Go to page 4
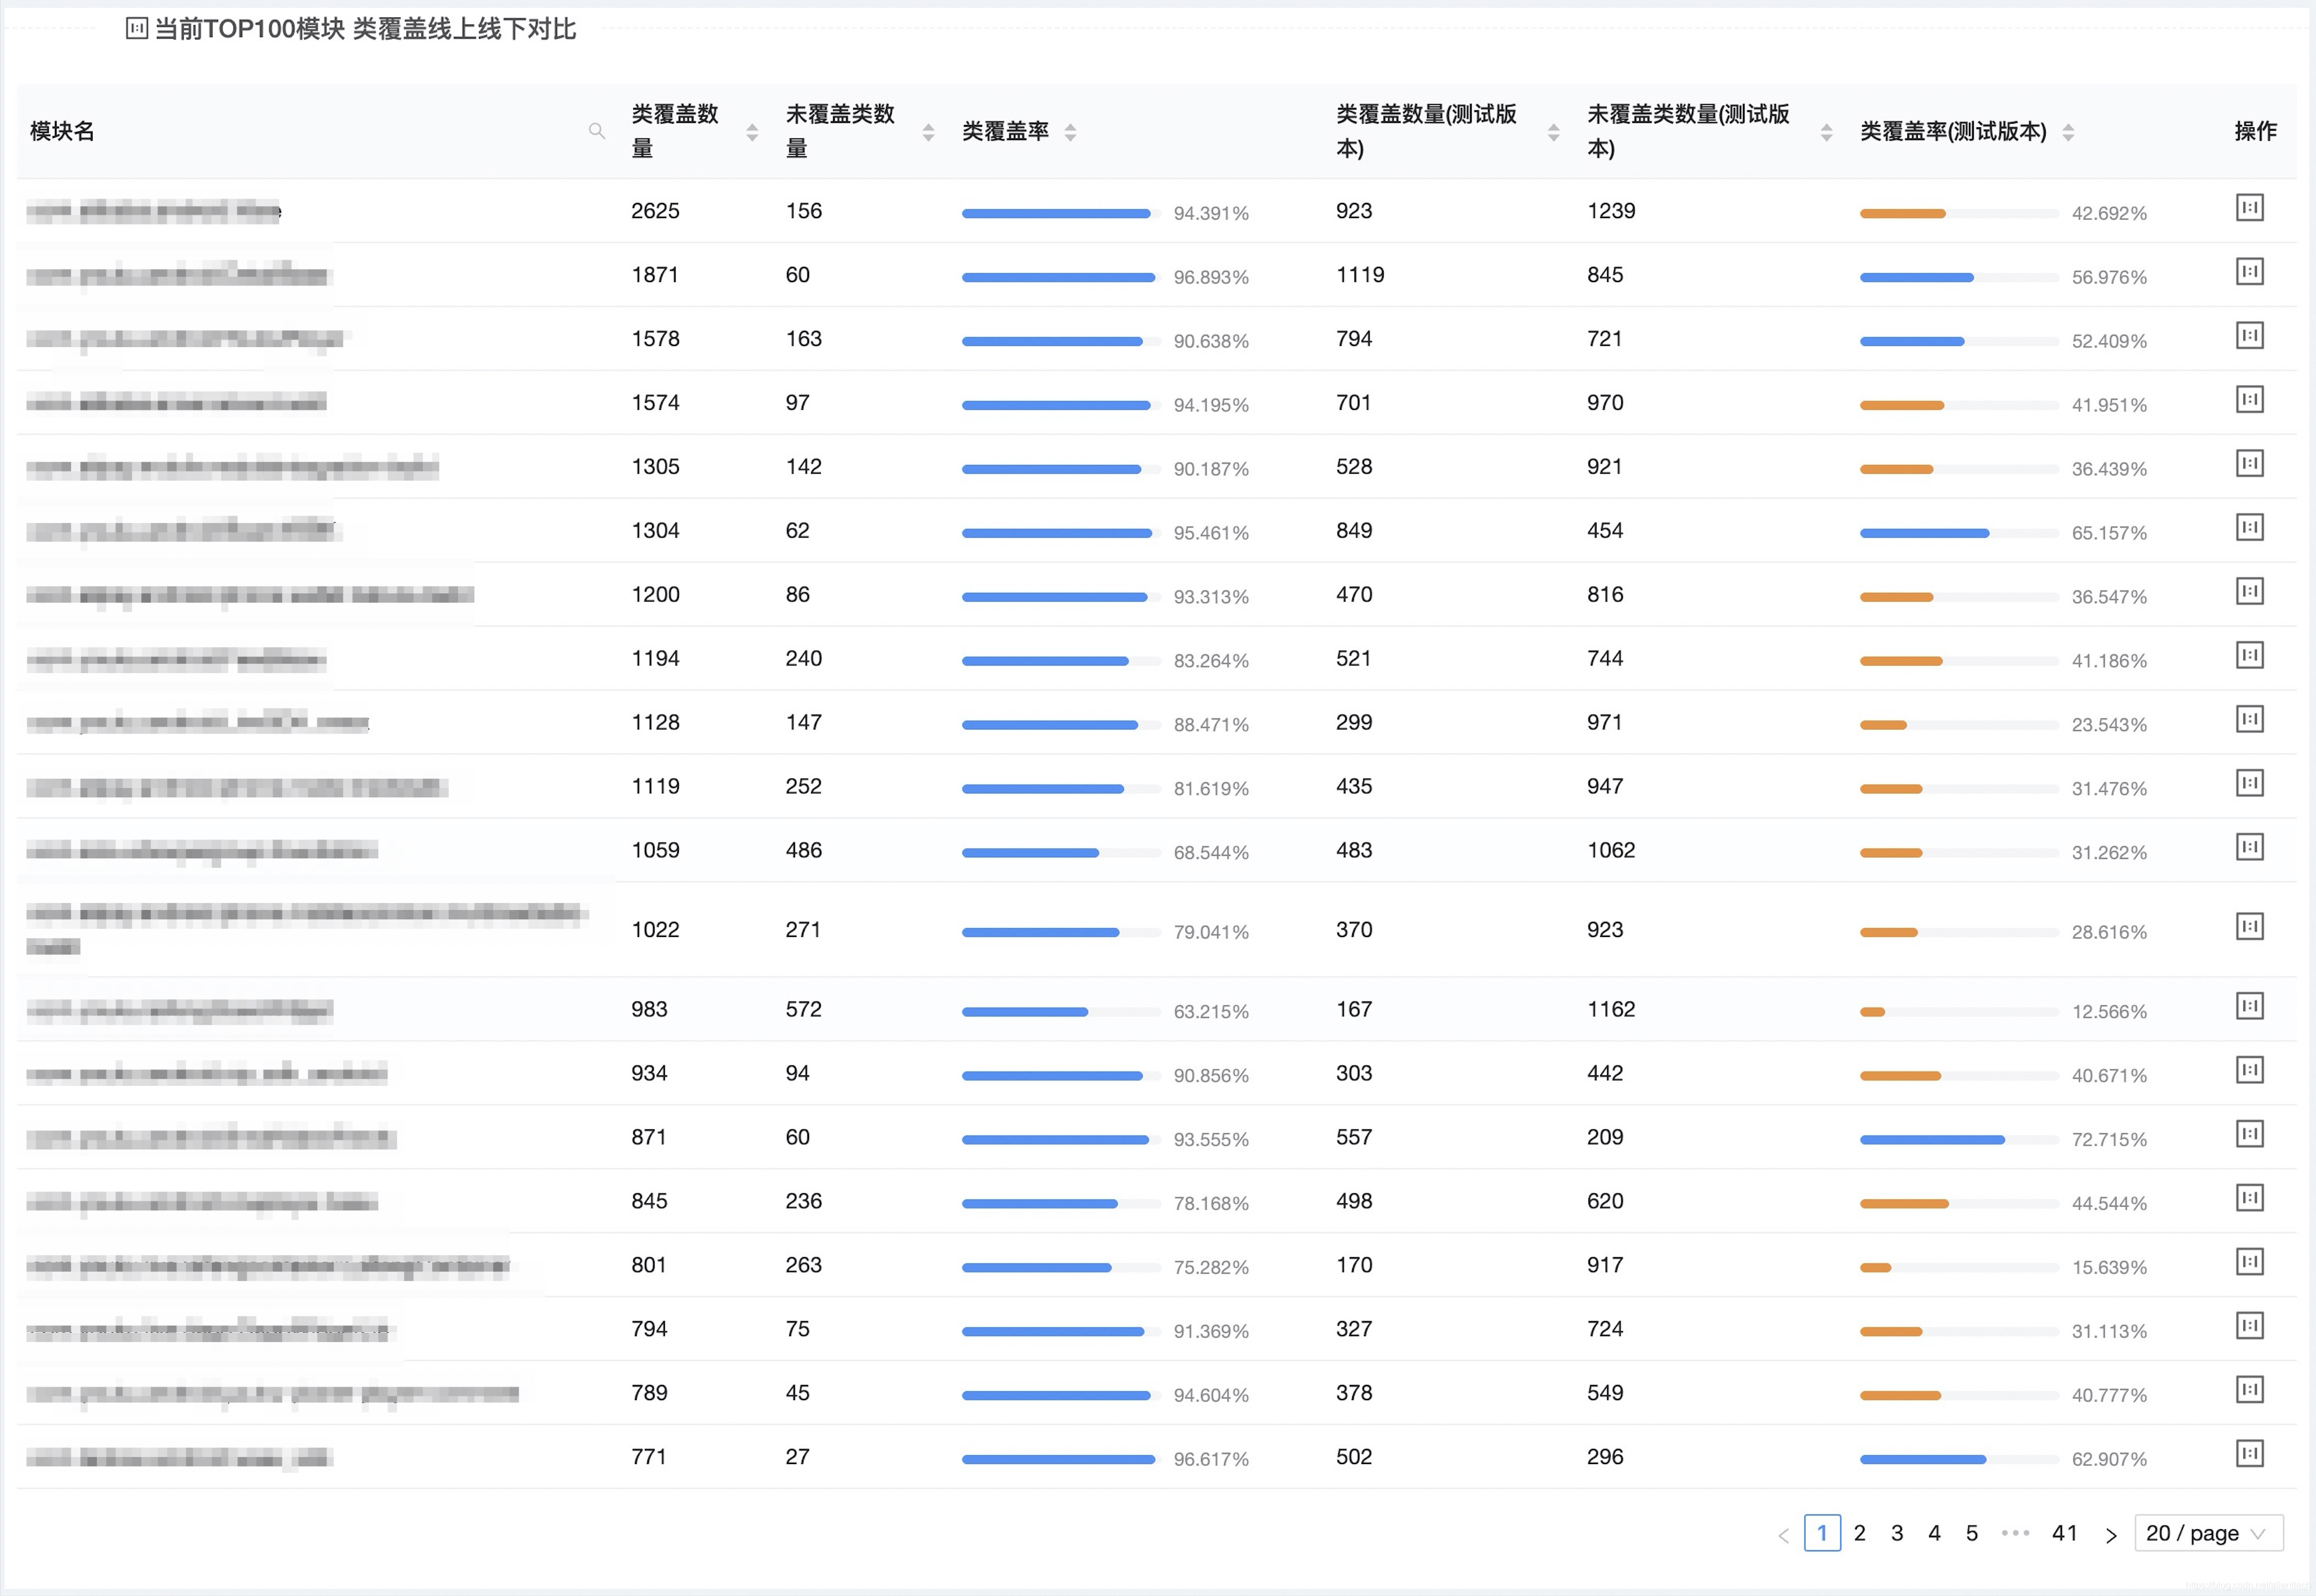The image size is (2316, 1596). (1935, 1534)
